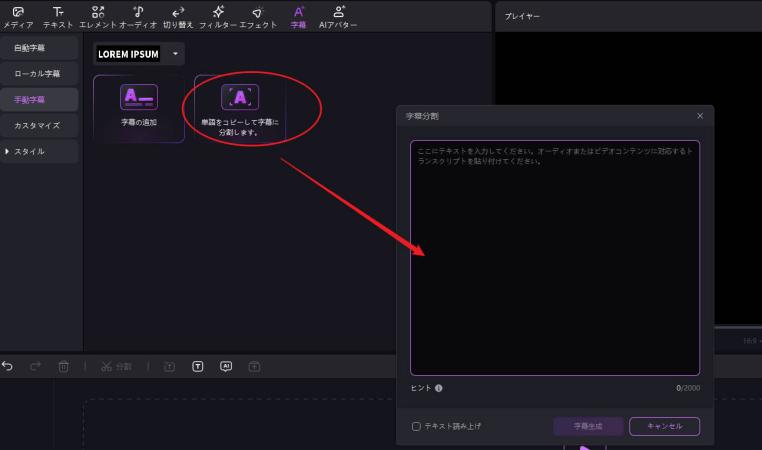Viewport: 762px width, 450px height.
Task: Open the カスタマイズ sidebar tab
Action: point(37,126)
